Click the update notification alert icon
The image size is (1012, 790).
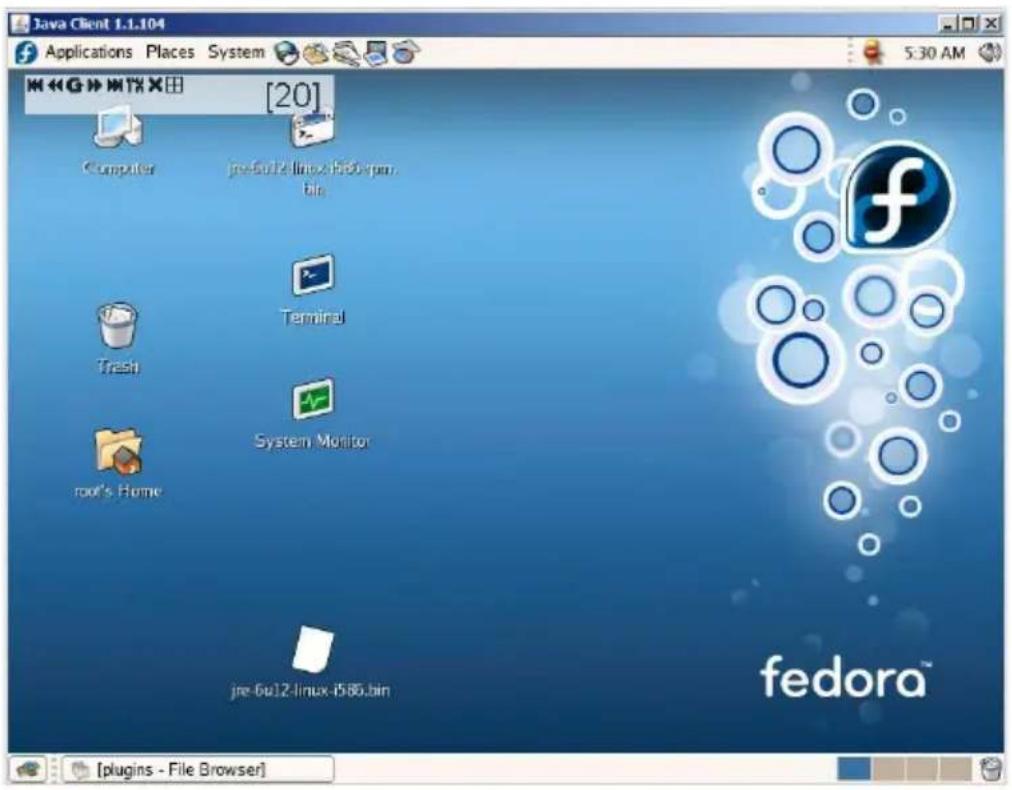point(873,52)
